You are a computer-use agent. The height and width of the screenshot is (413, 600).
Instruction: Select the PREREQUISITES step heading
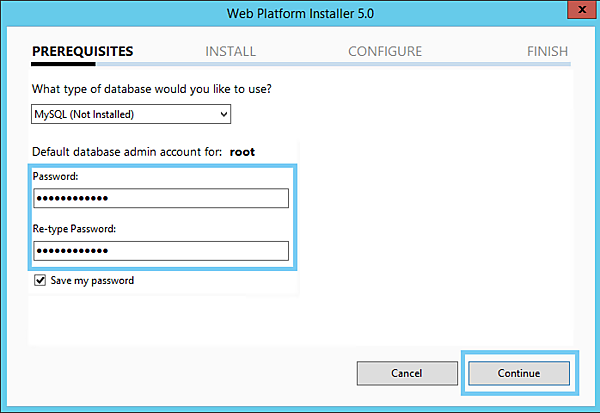coord(82,51)
